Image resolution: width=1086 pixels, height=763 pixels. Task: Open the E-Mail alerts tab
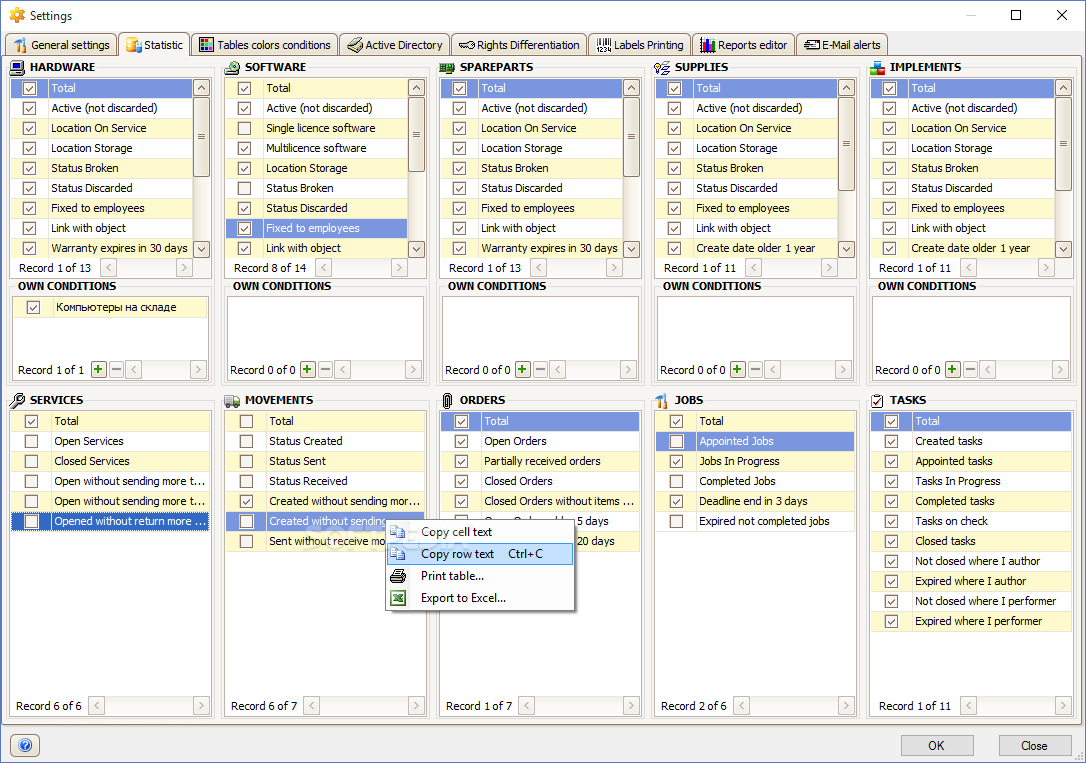click(x=842, y=45)
